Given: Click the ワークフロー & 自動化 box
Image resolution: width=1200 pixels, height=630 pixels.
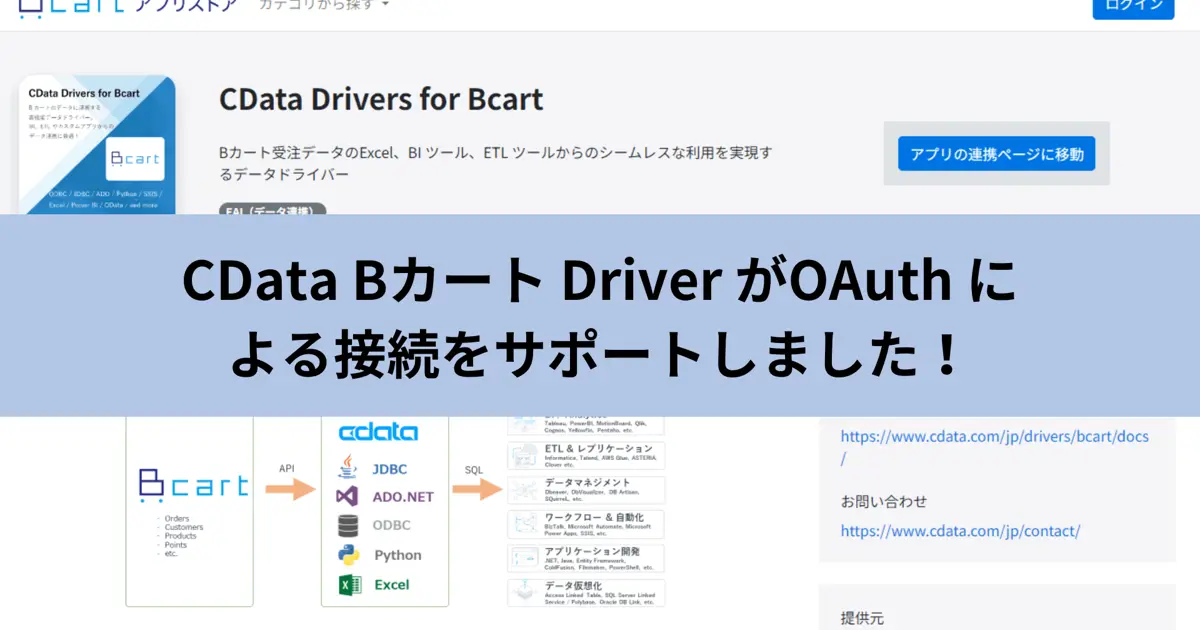Looking at the screenshot, I should click(586, 524).
